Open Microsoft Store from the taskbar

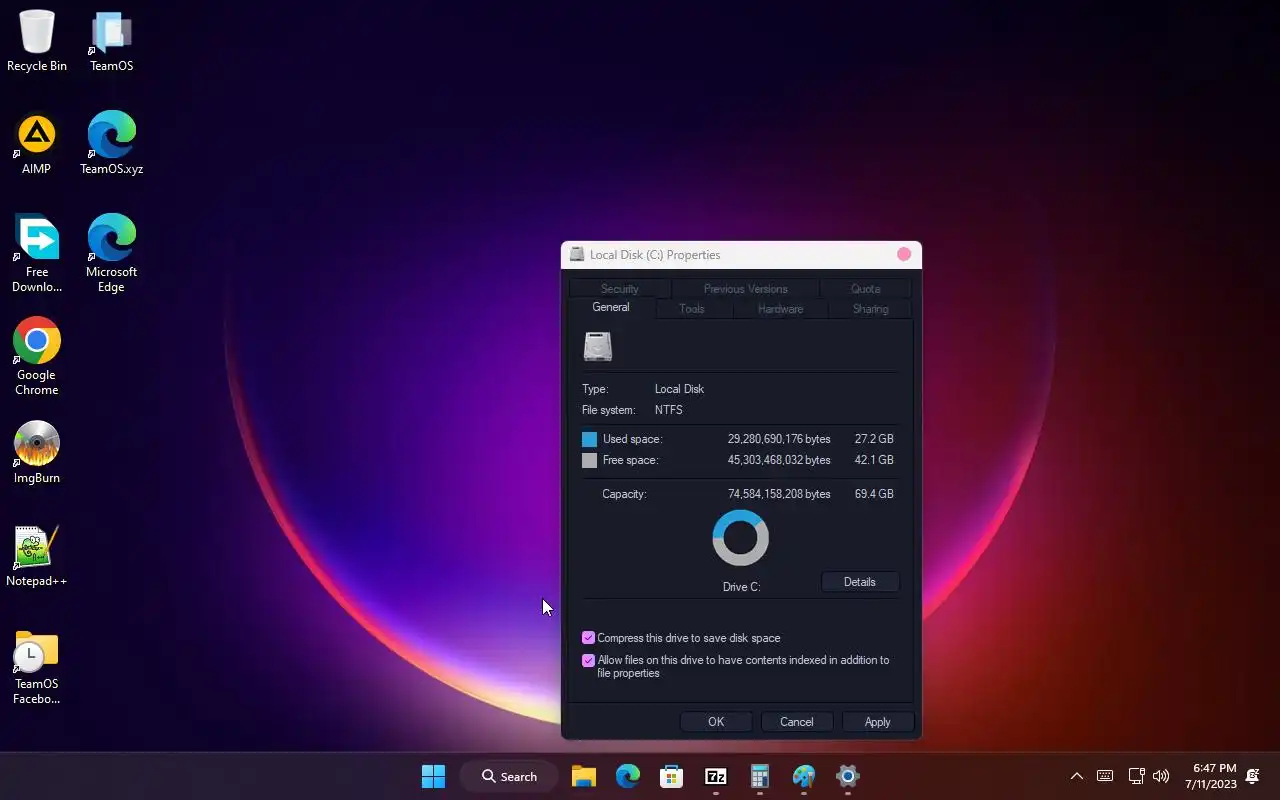pyautogui.click(x=672, y=776)
